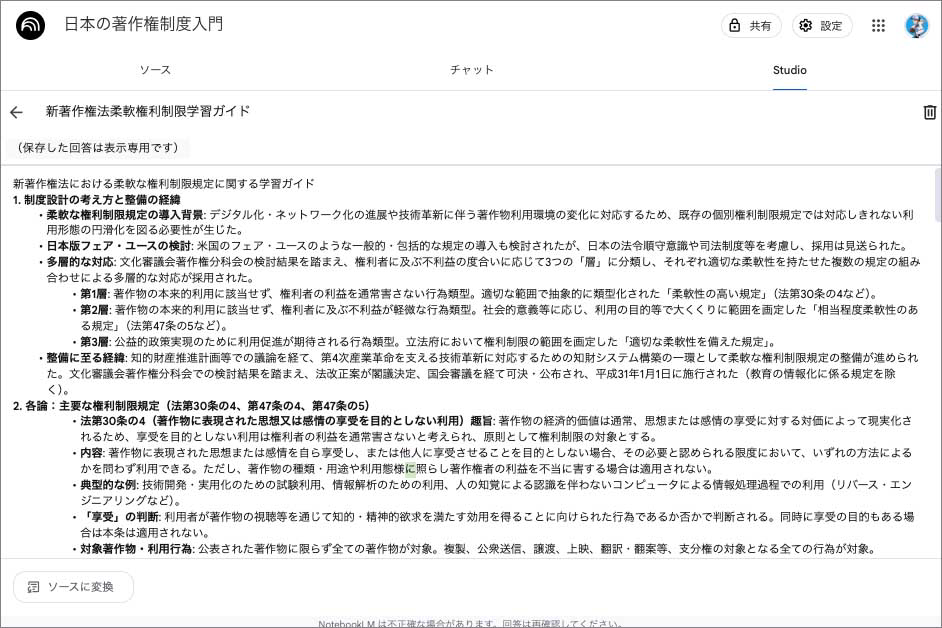942x628 pixels.
Task: Open 設定 with the gear icon
Action: [821, 26]
